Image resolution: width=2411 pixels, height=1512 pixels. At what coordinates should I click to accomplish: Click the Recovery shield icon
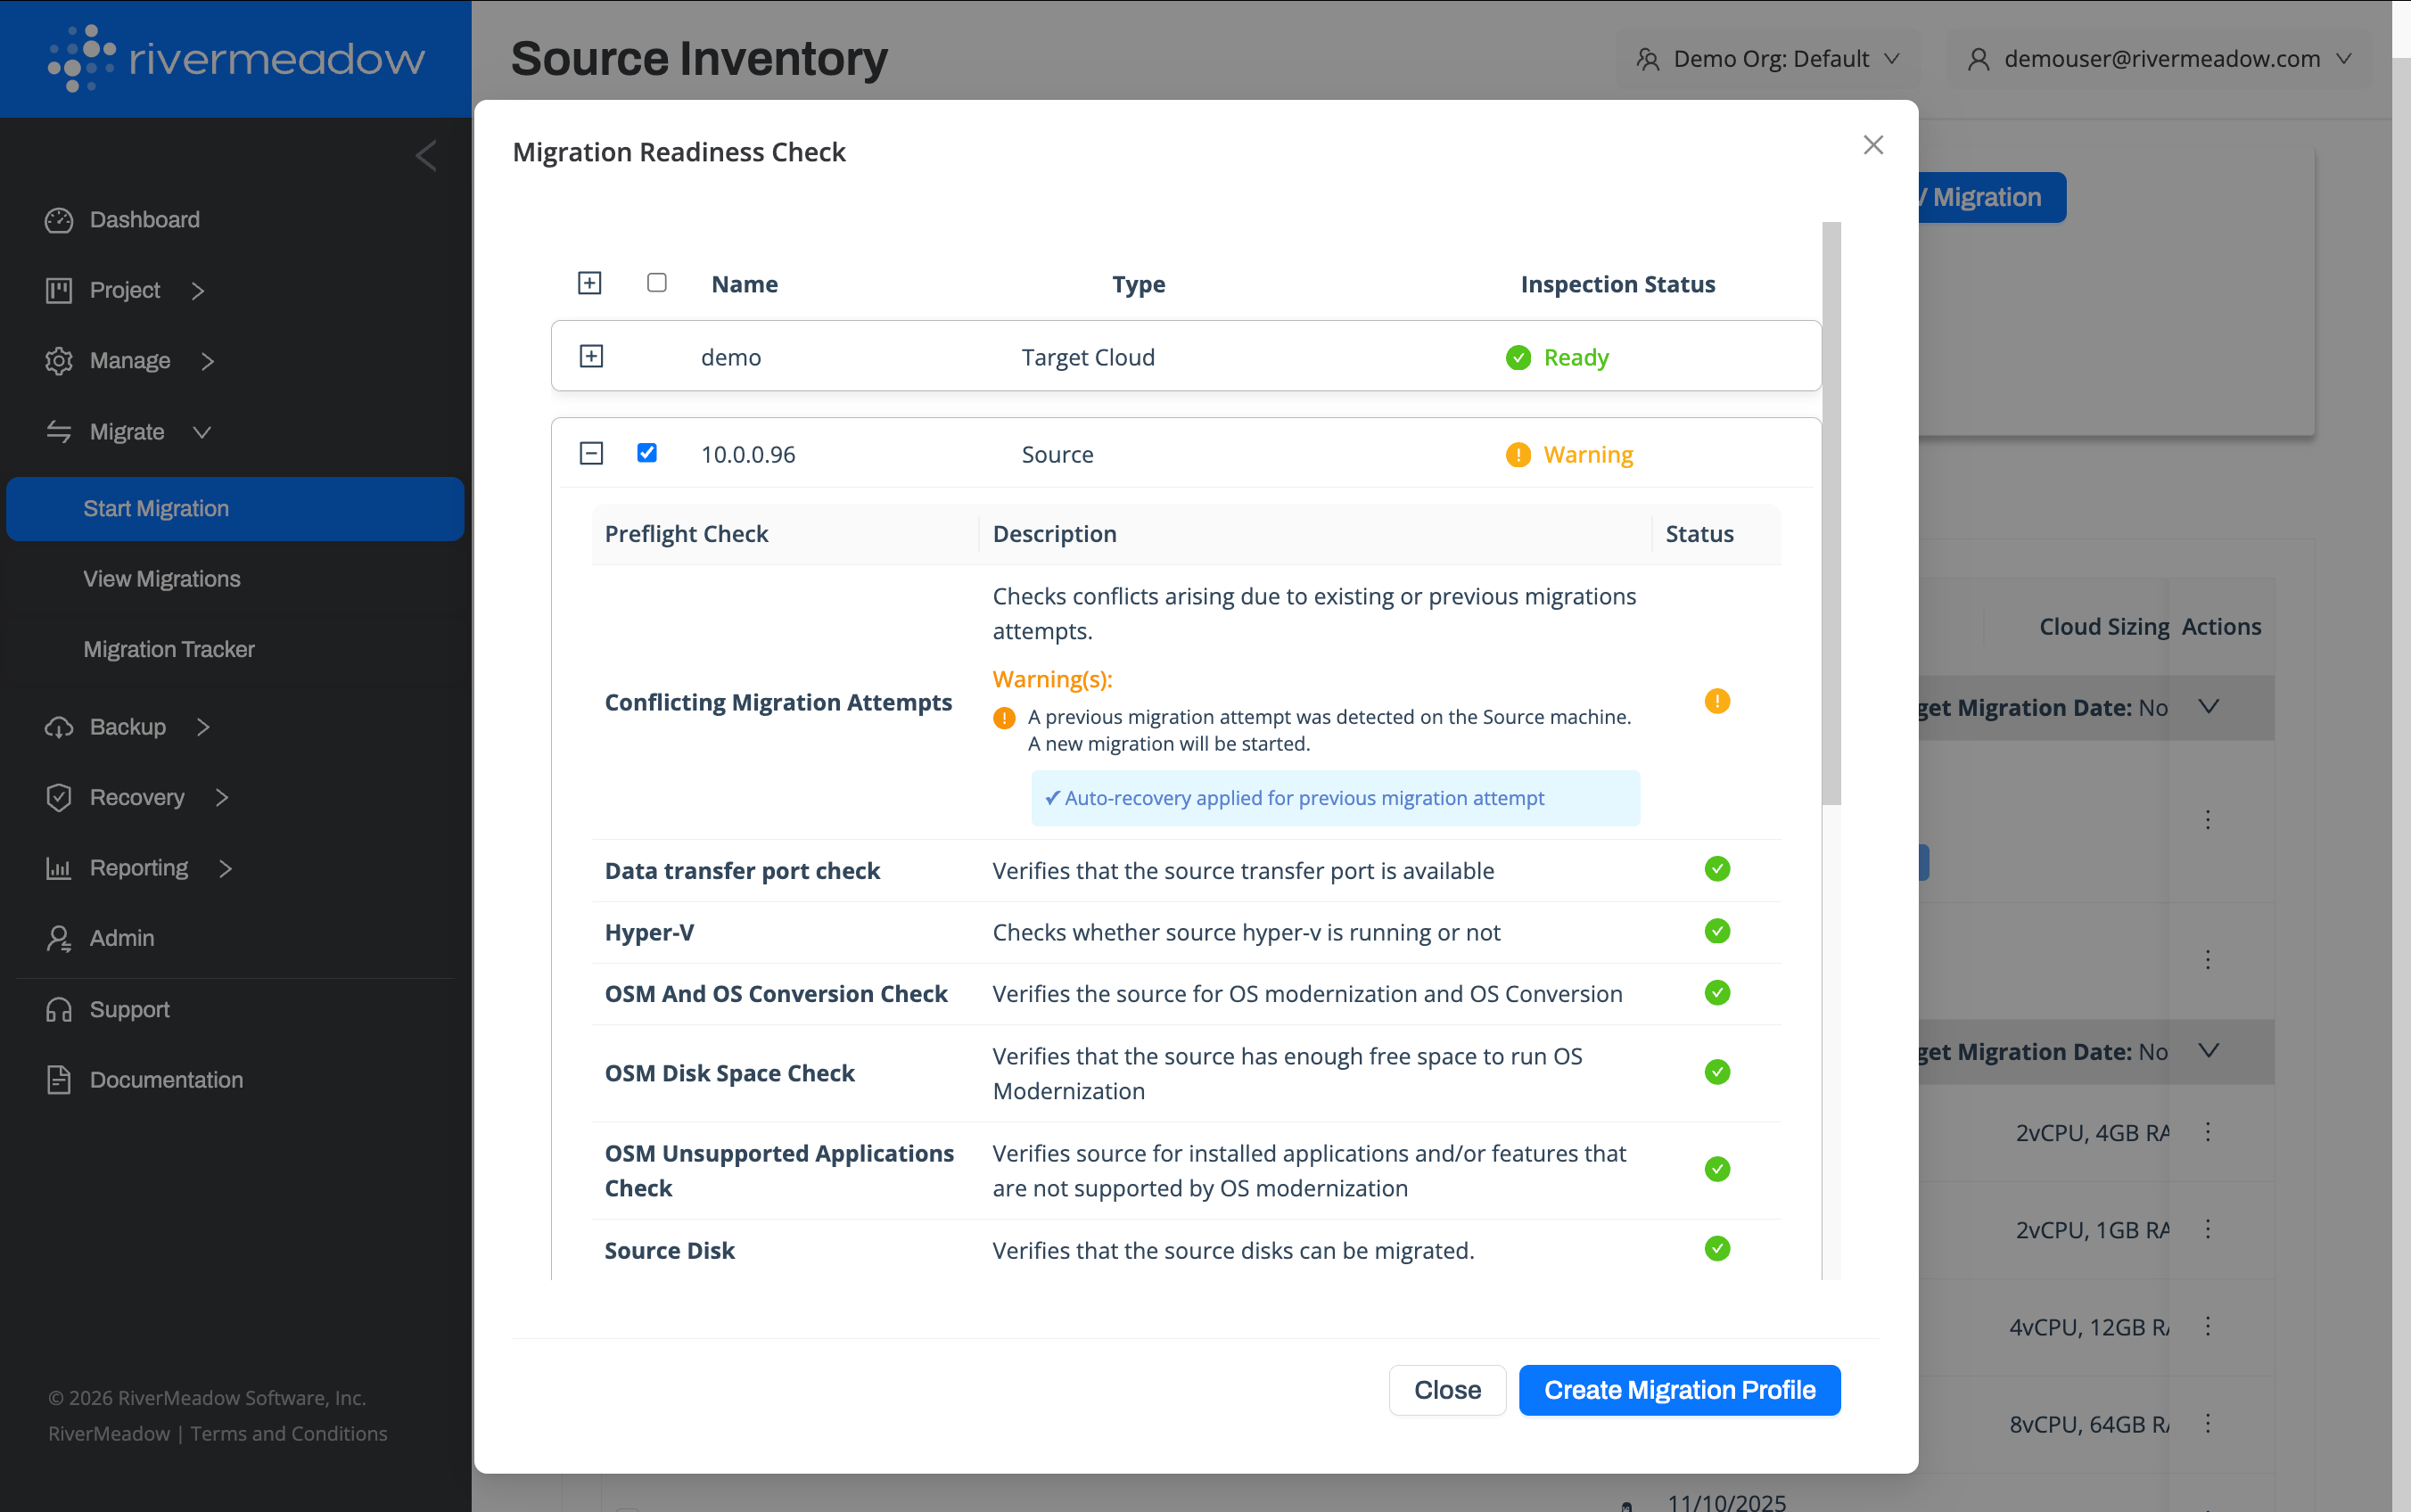pos(59,797)
